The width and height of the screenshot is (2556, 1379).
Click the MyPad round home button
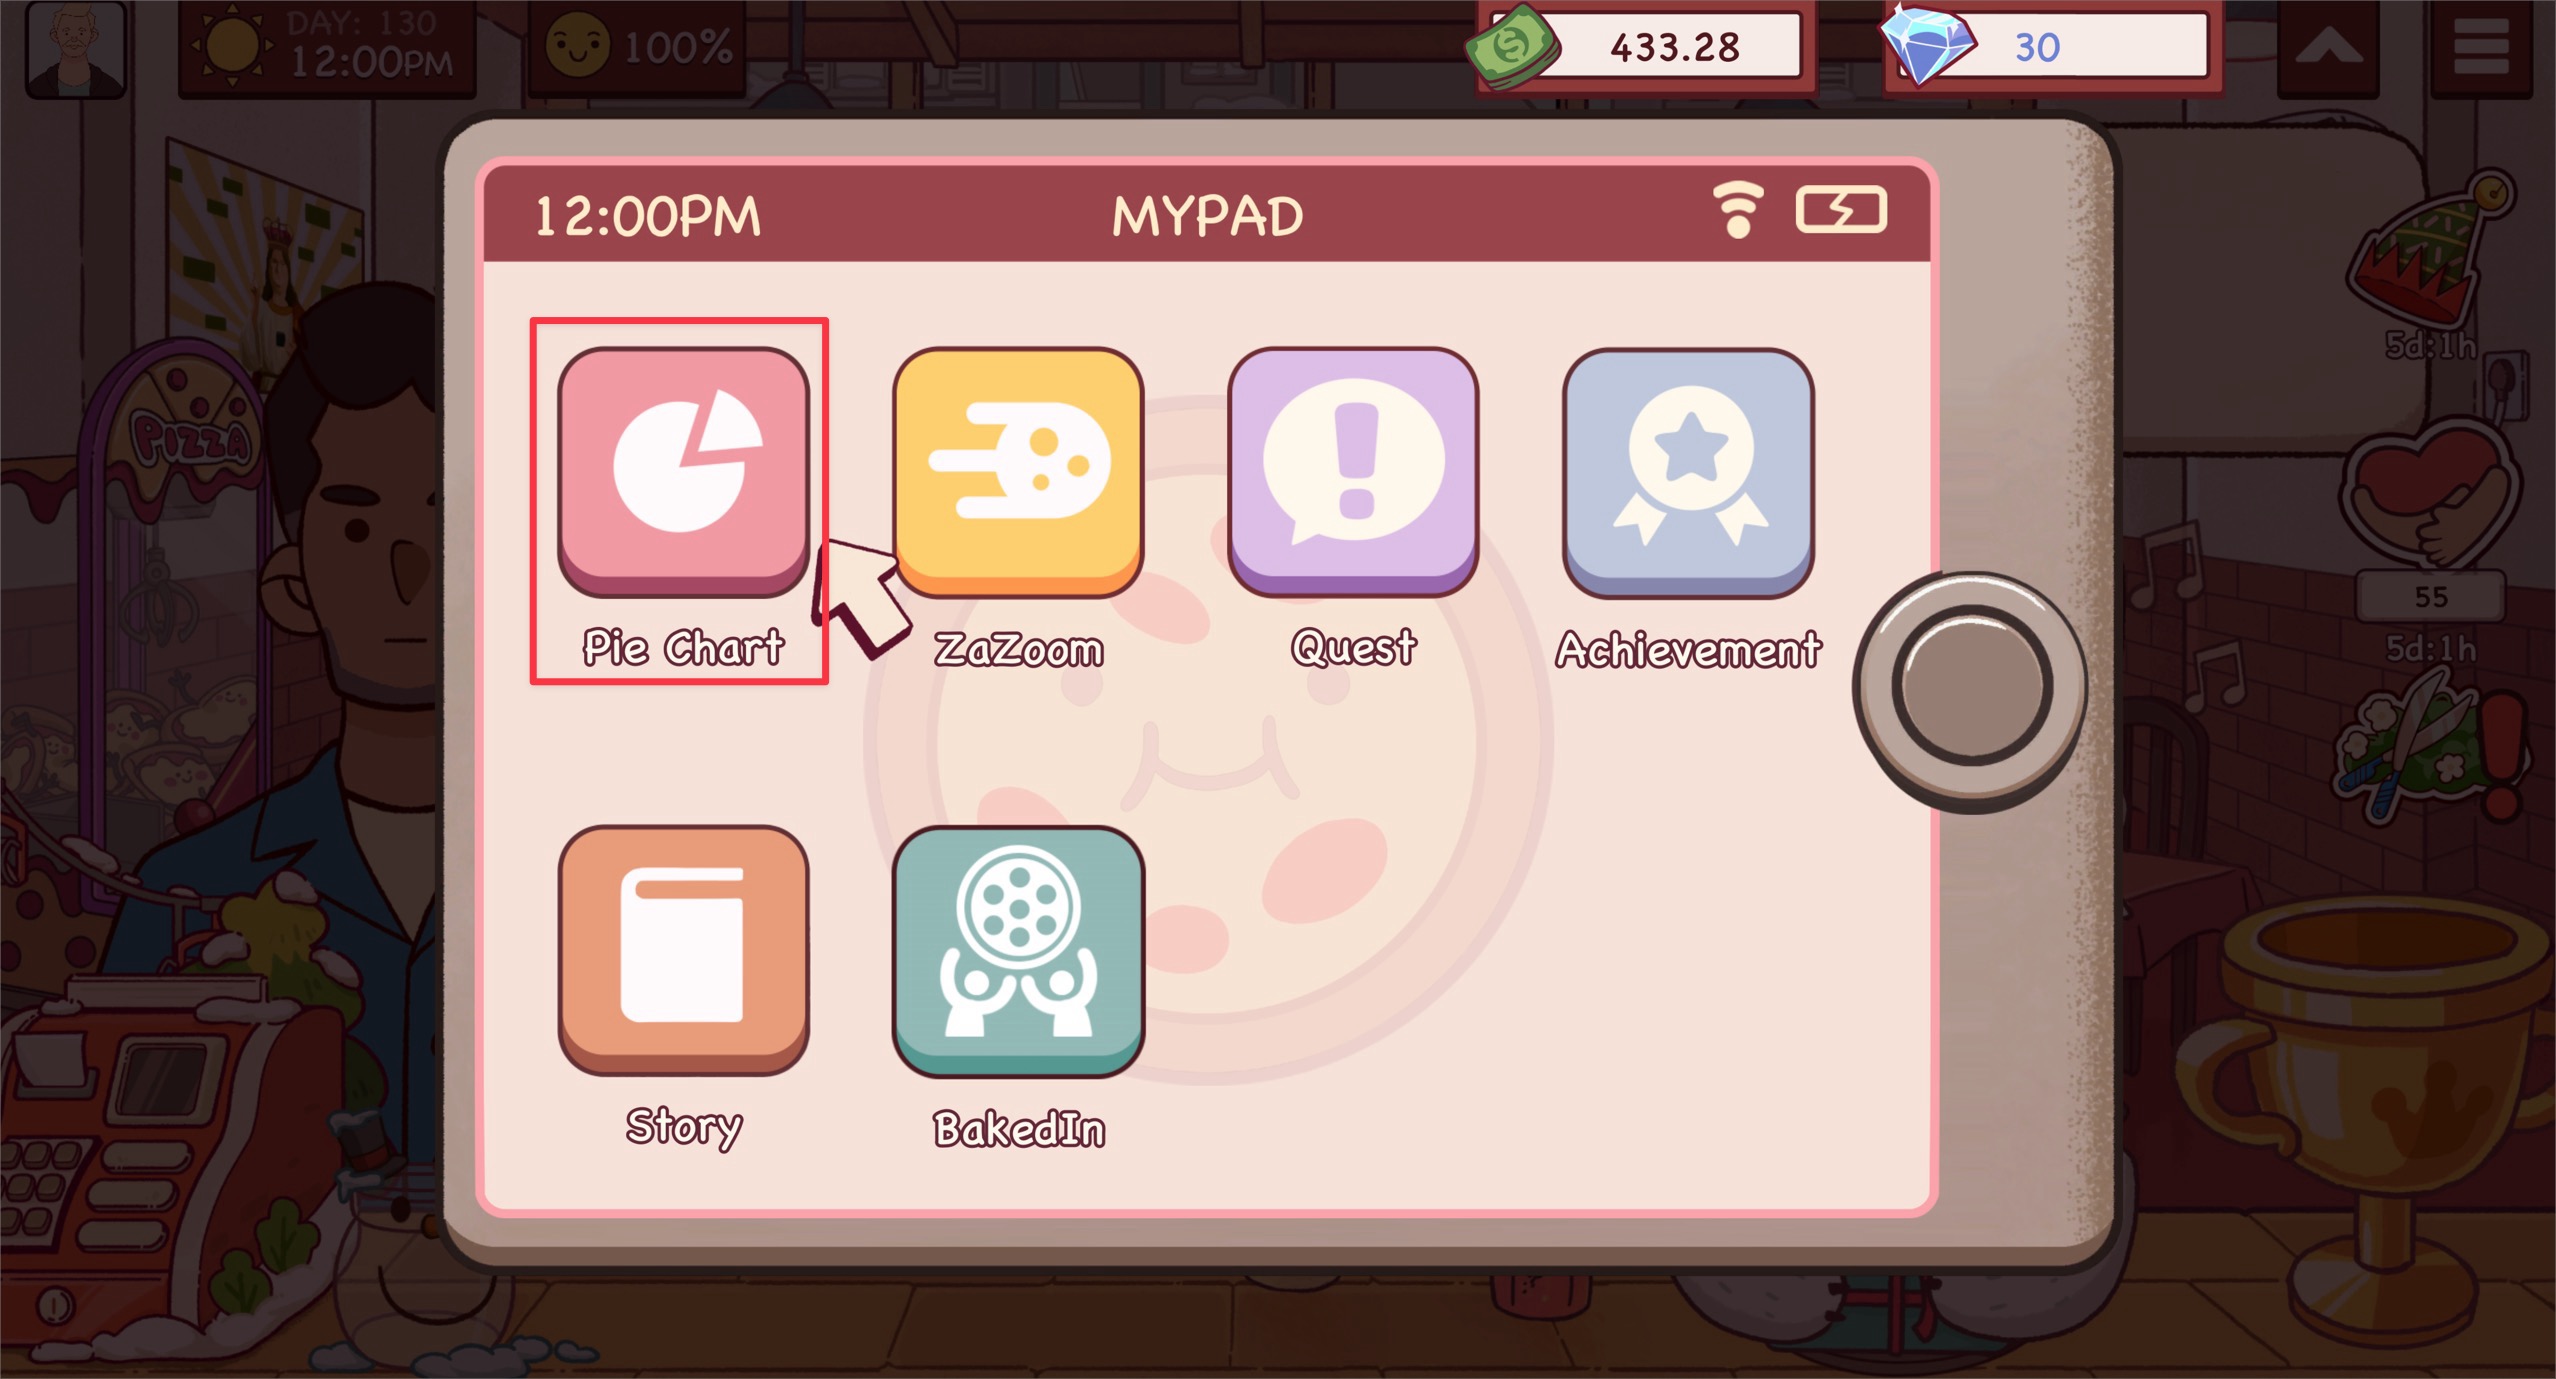coord(1971,688)
